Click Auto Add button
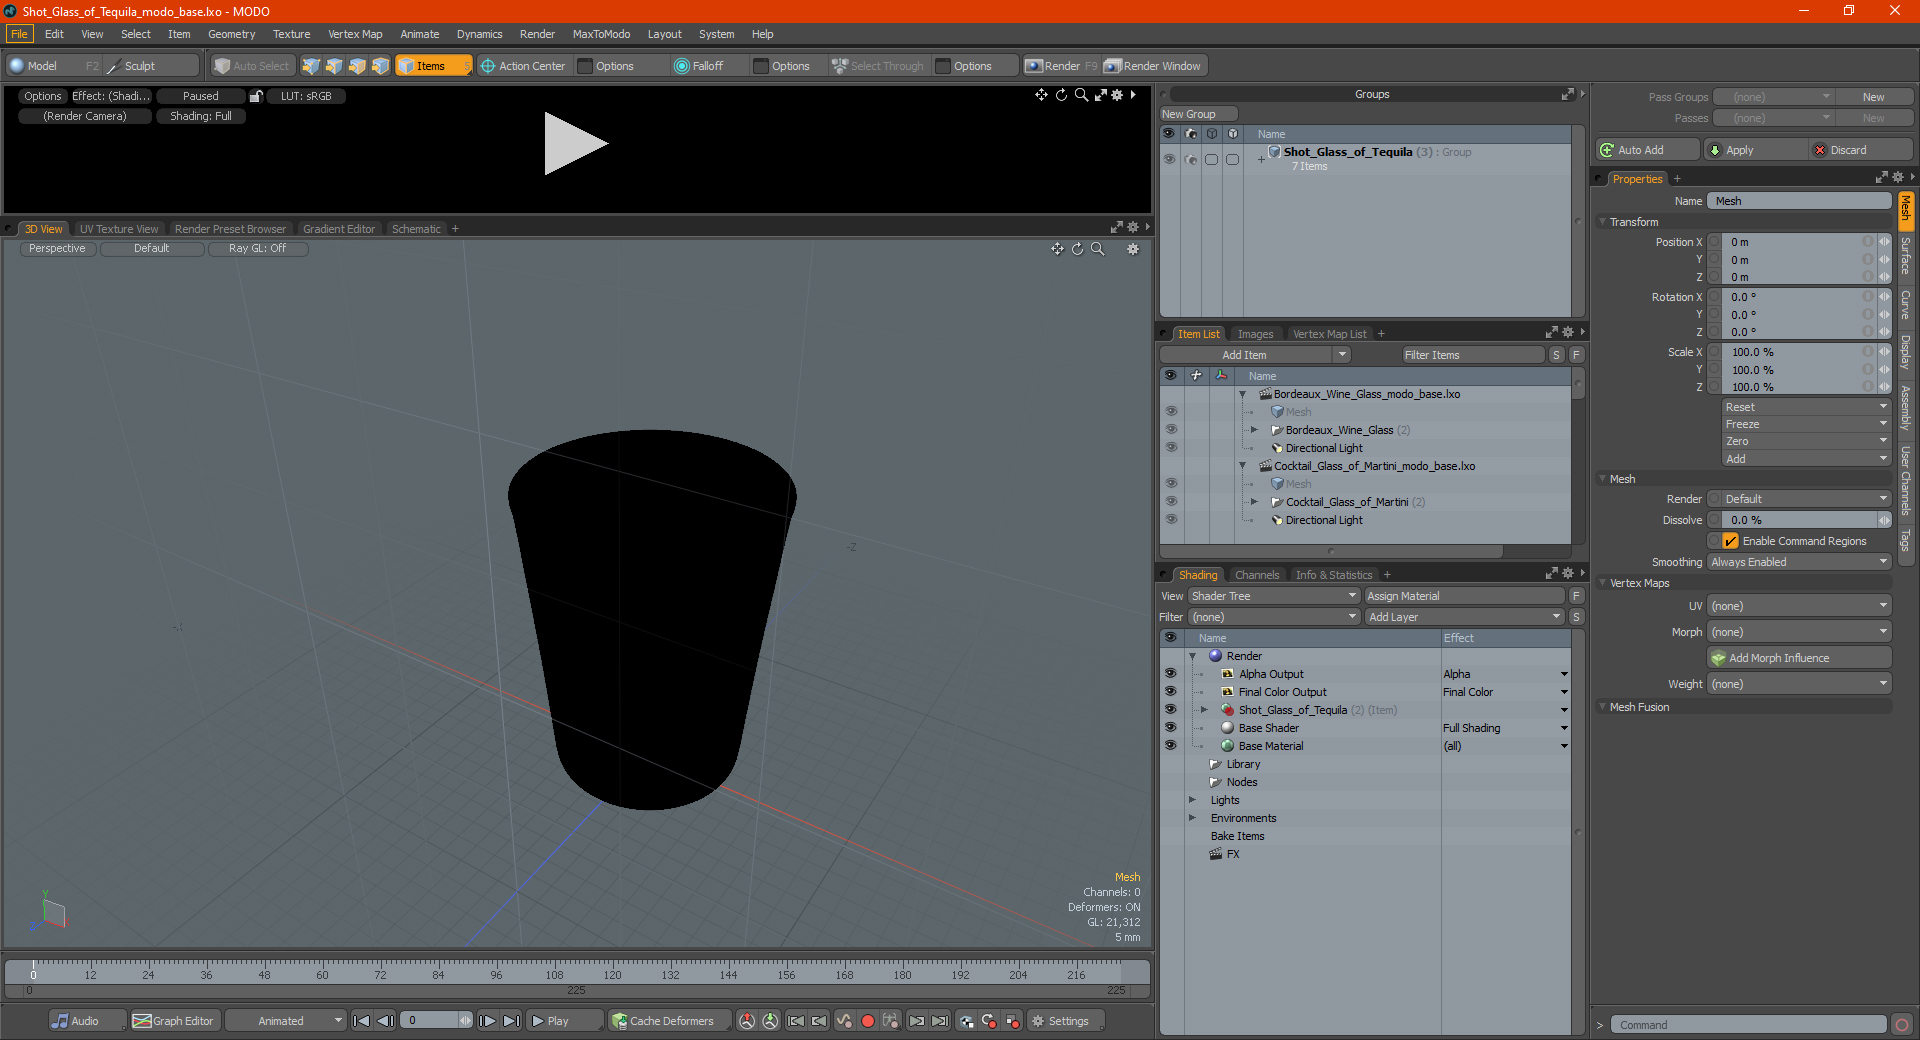 pos(1647,150)
